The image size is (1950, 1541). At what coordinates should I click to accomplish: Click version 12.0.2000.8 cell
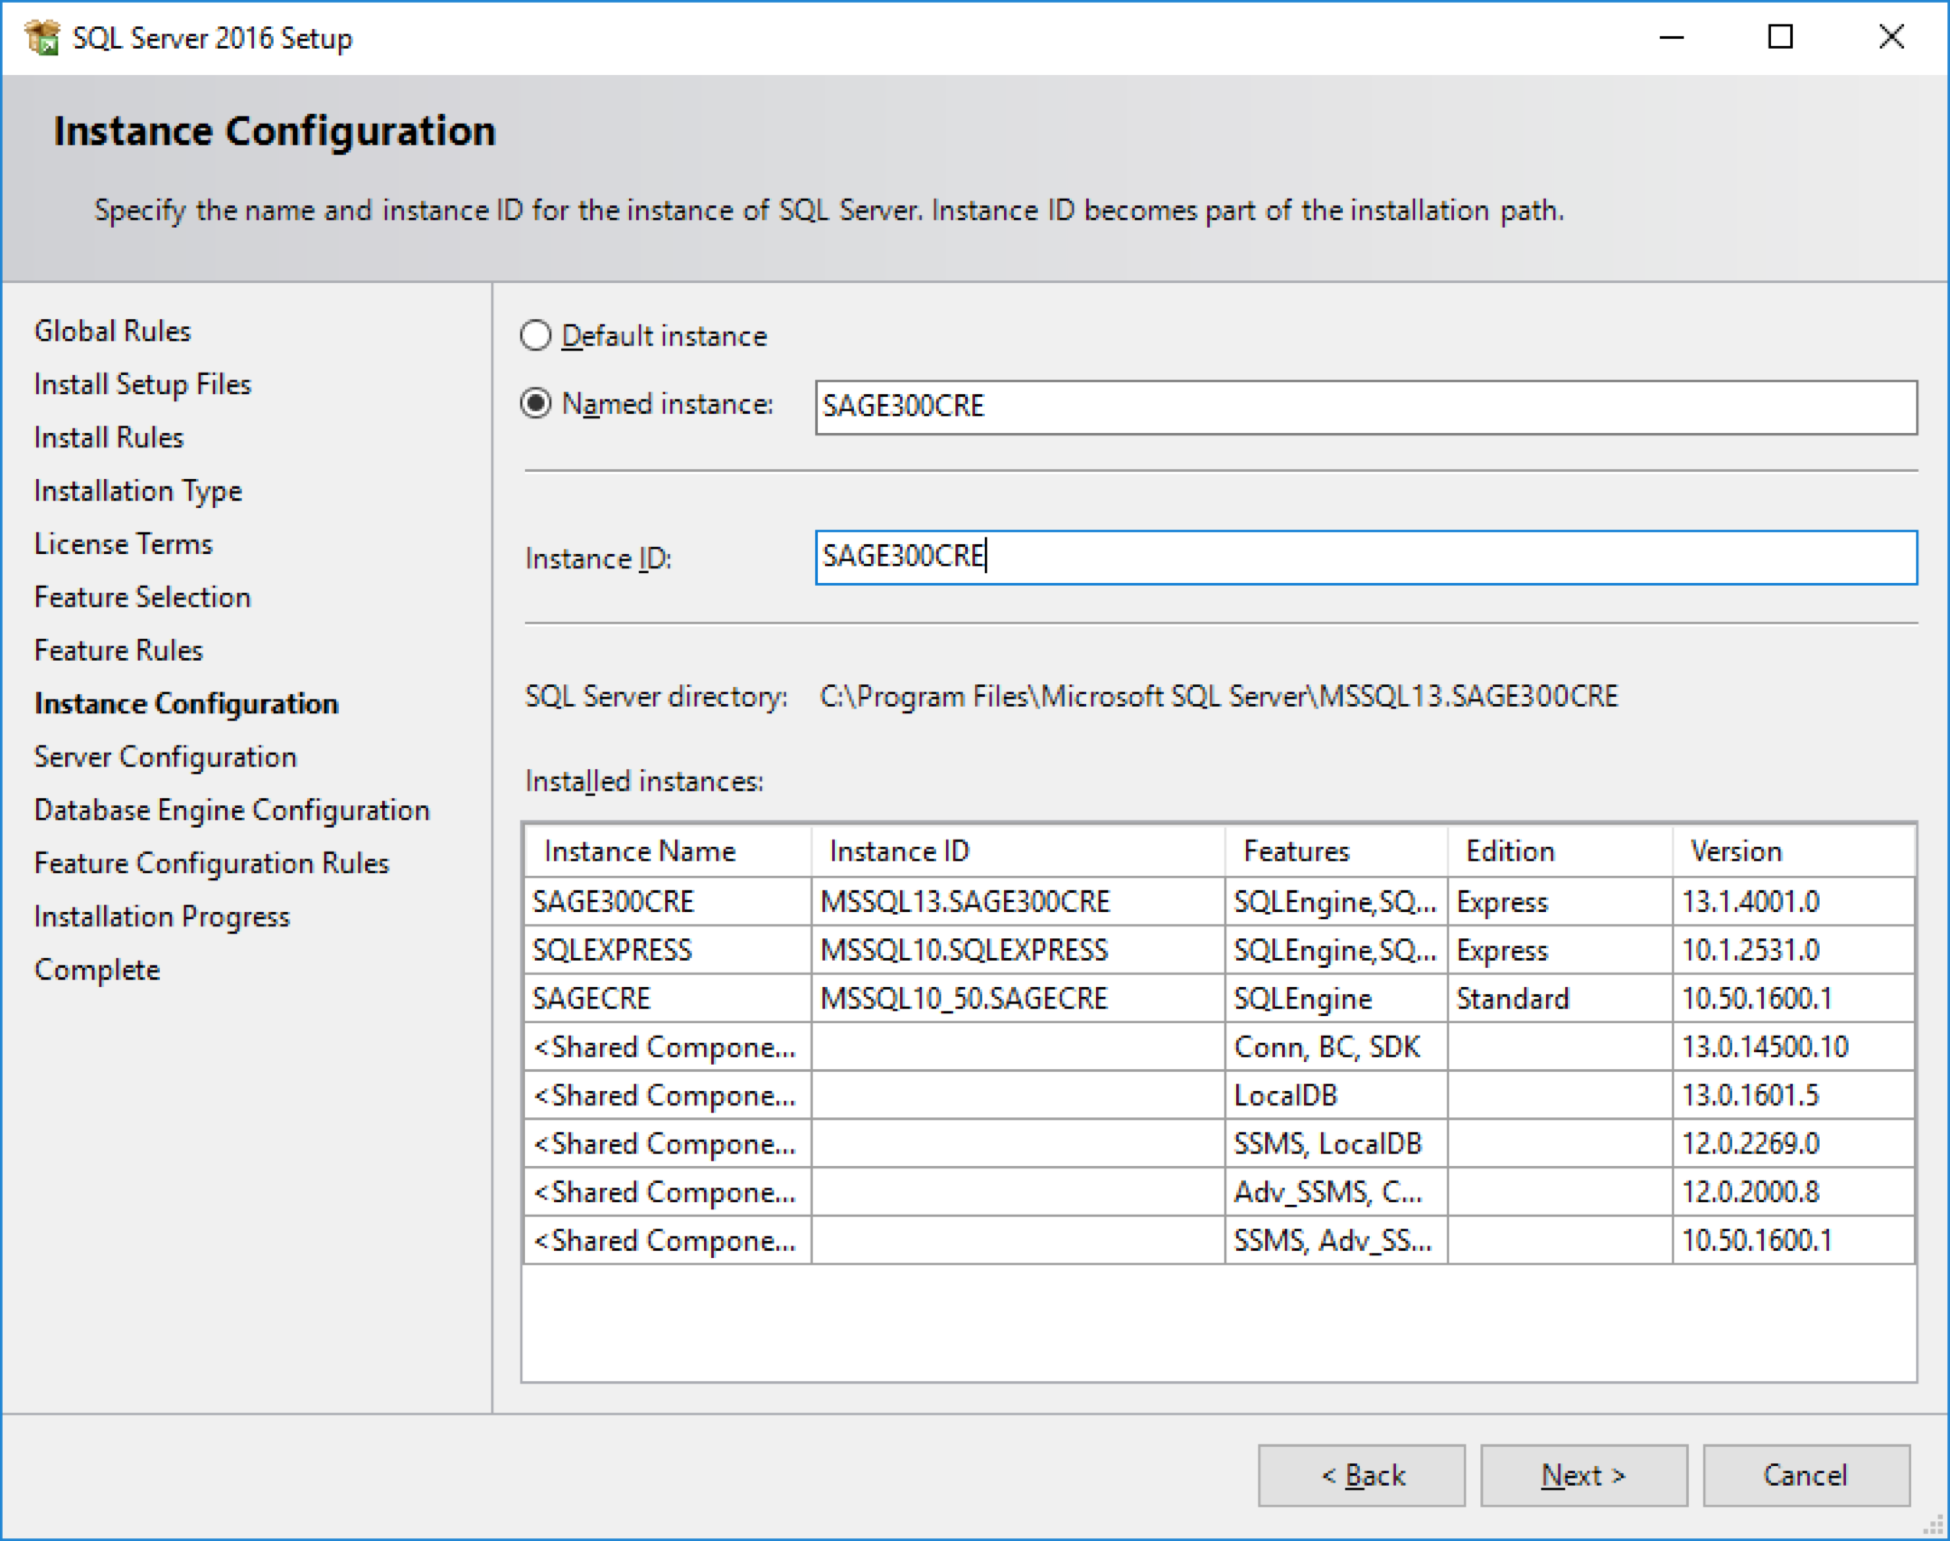(1794, 1192)
